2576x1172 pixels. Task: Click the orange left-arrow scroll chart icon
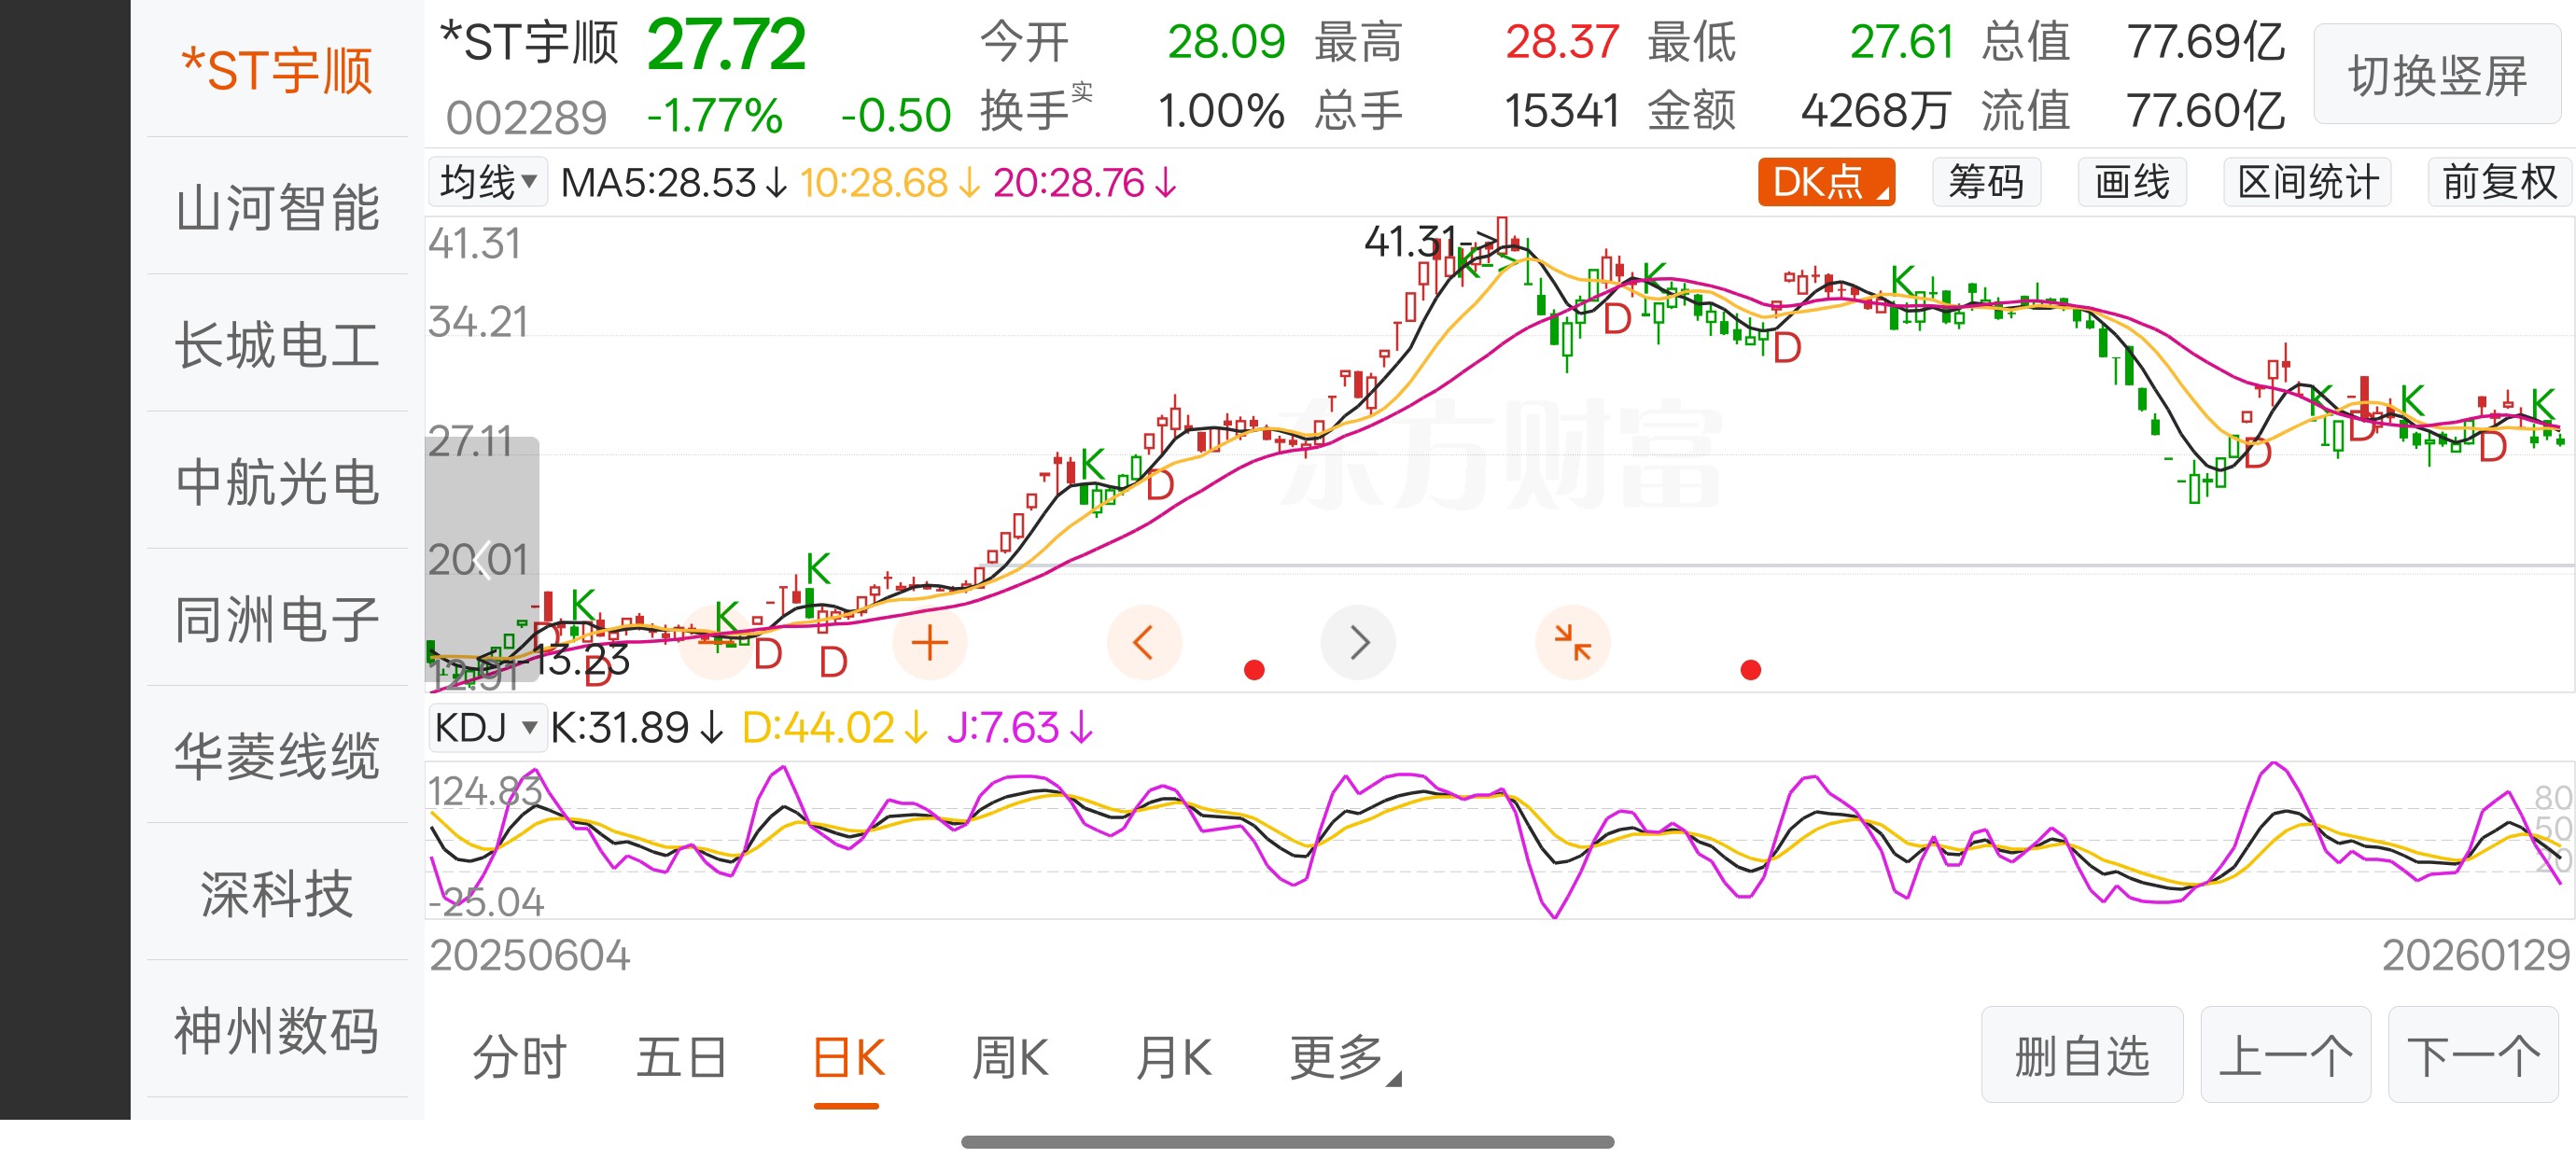click(x=1143, y=643)
